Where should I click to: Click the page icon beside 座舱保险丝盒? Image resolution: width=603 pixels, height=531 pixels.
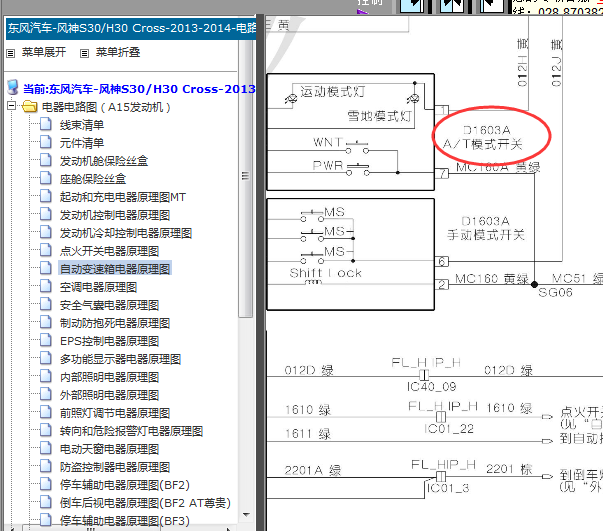point(46,178)
